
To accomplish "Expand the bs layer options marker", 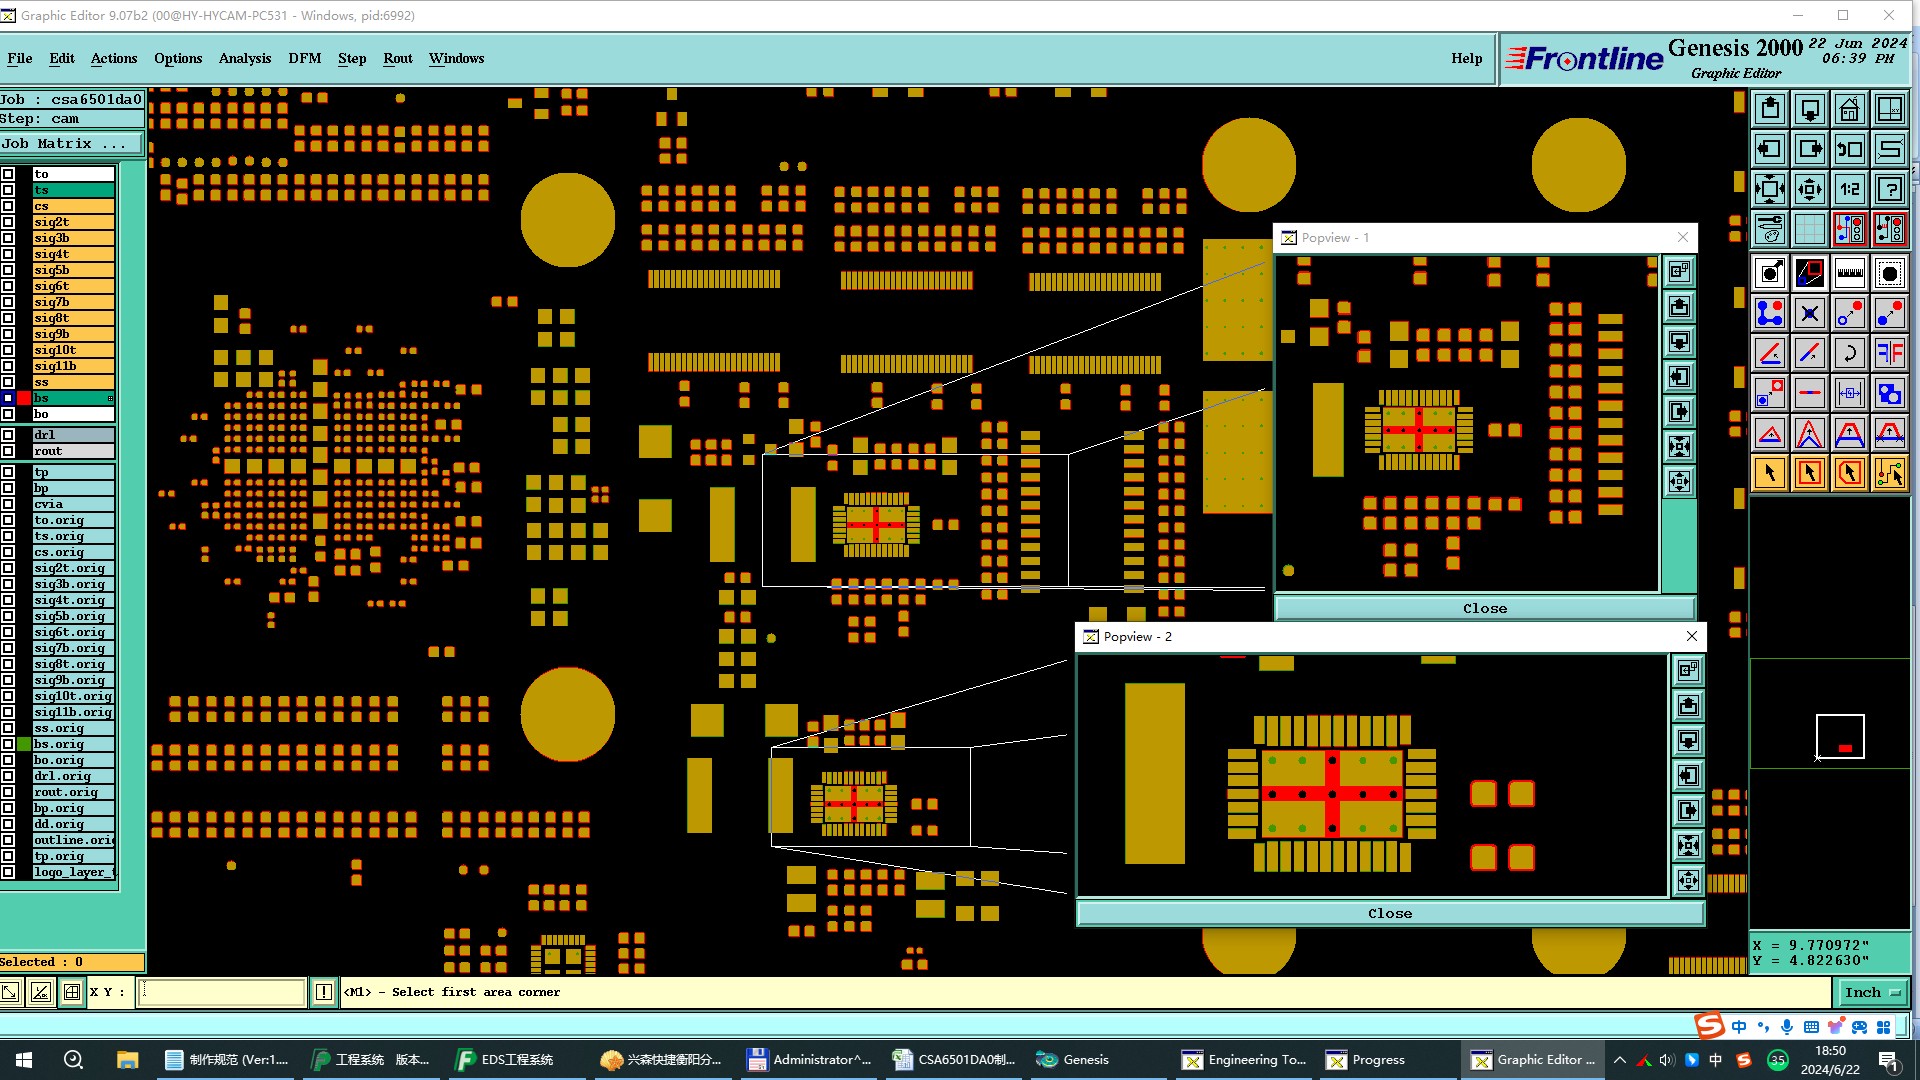I will [x=110, y=398].
